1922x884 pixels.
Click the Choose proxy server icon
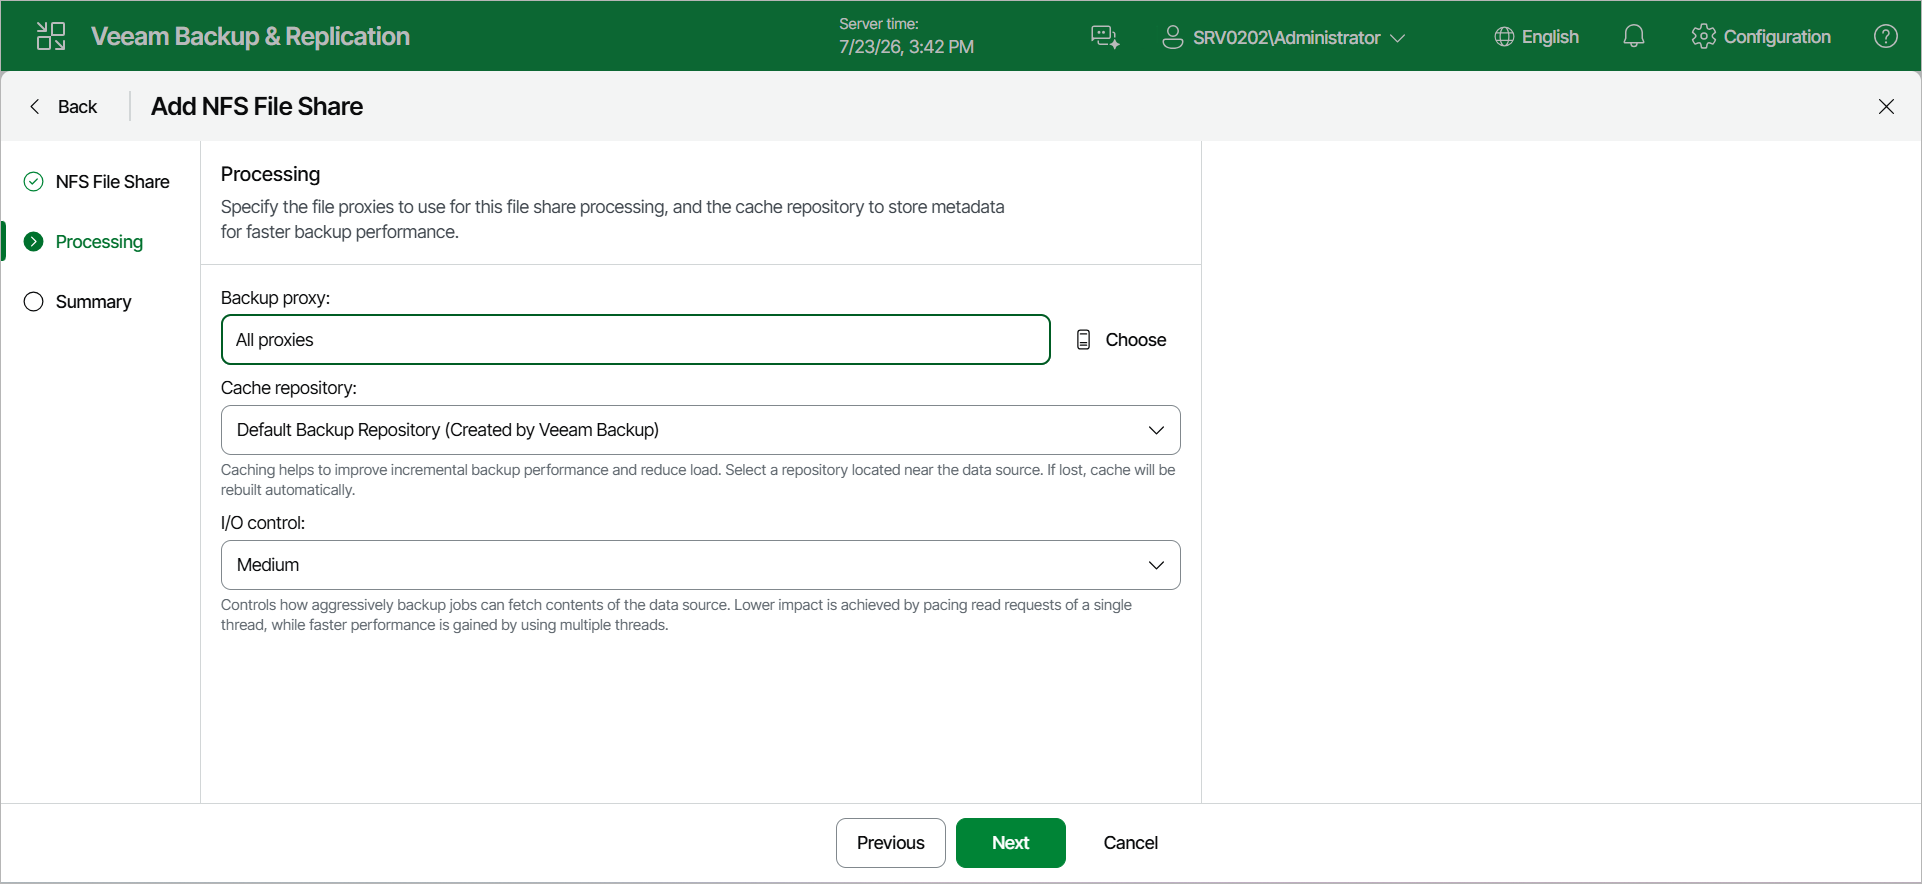1083,340
